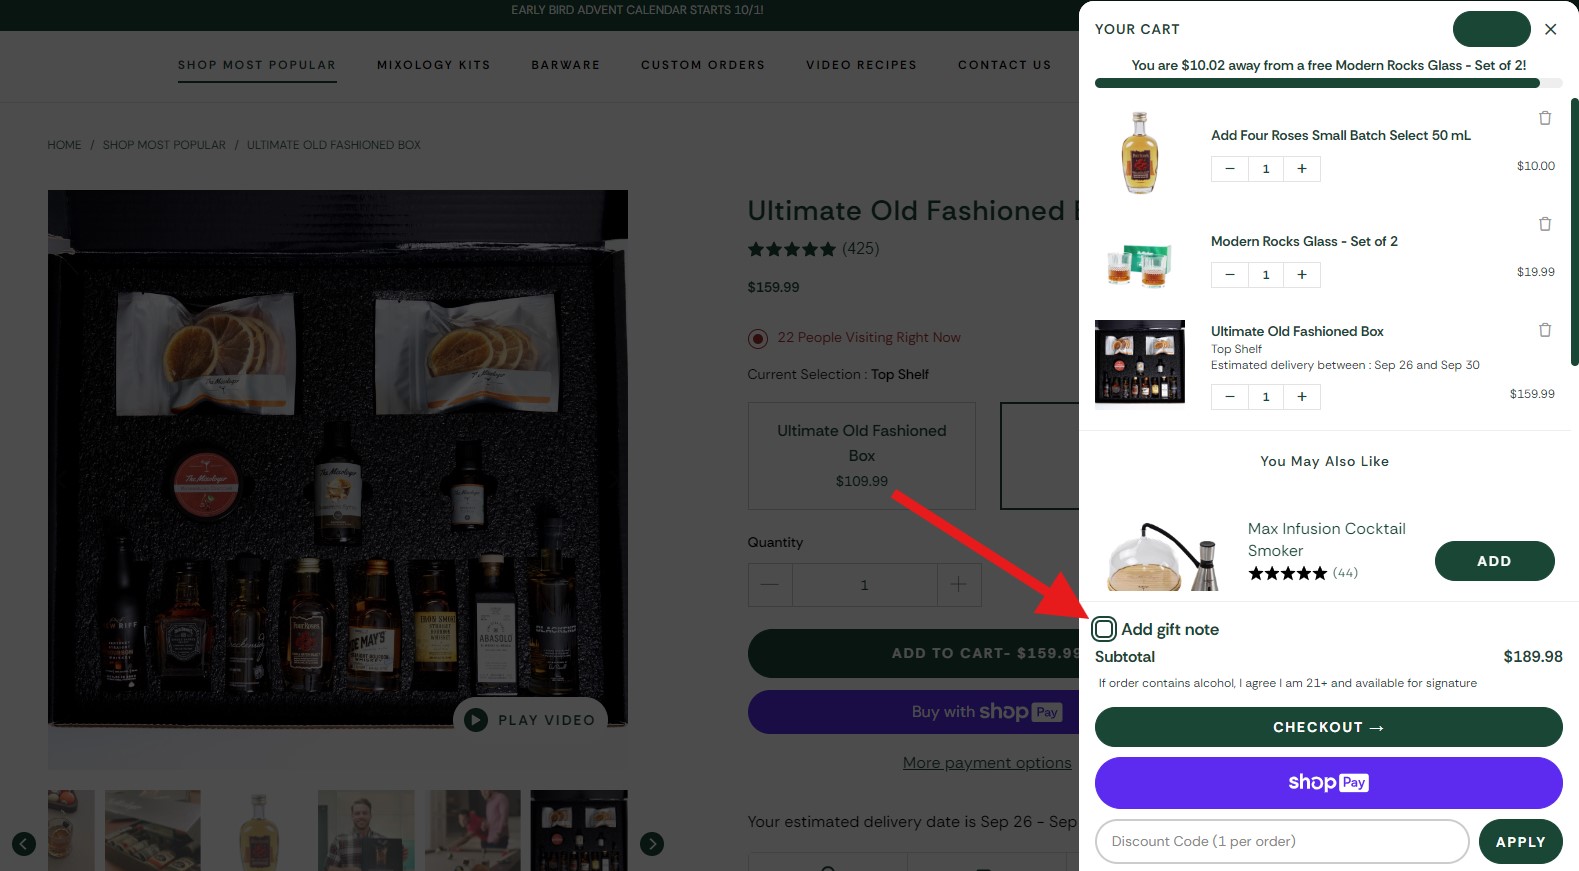This screenshot has width=1579, height=871.
Task: Delete Modern Rocks Glass from cart
Action: point(1544,224)
